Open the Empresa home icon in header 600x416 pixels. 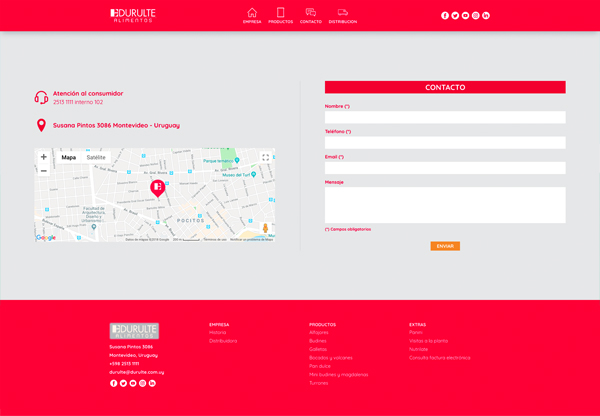tap(252, 14)
